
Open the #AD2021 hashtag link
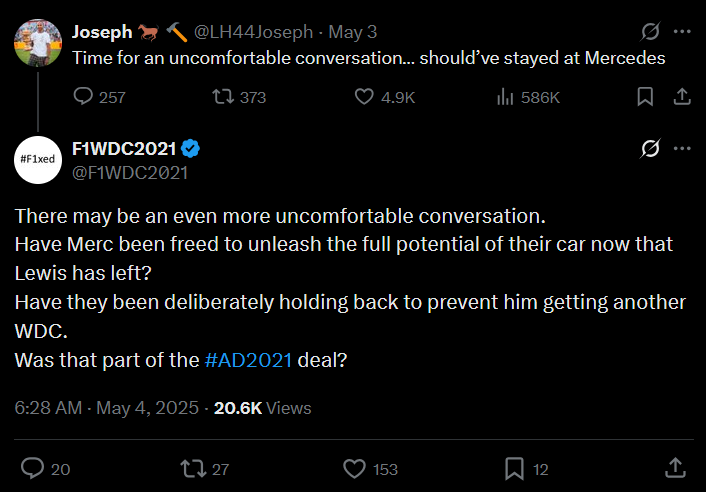(x=248, y=360)
